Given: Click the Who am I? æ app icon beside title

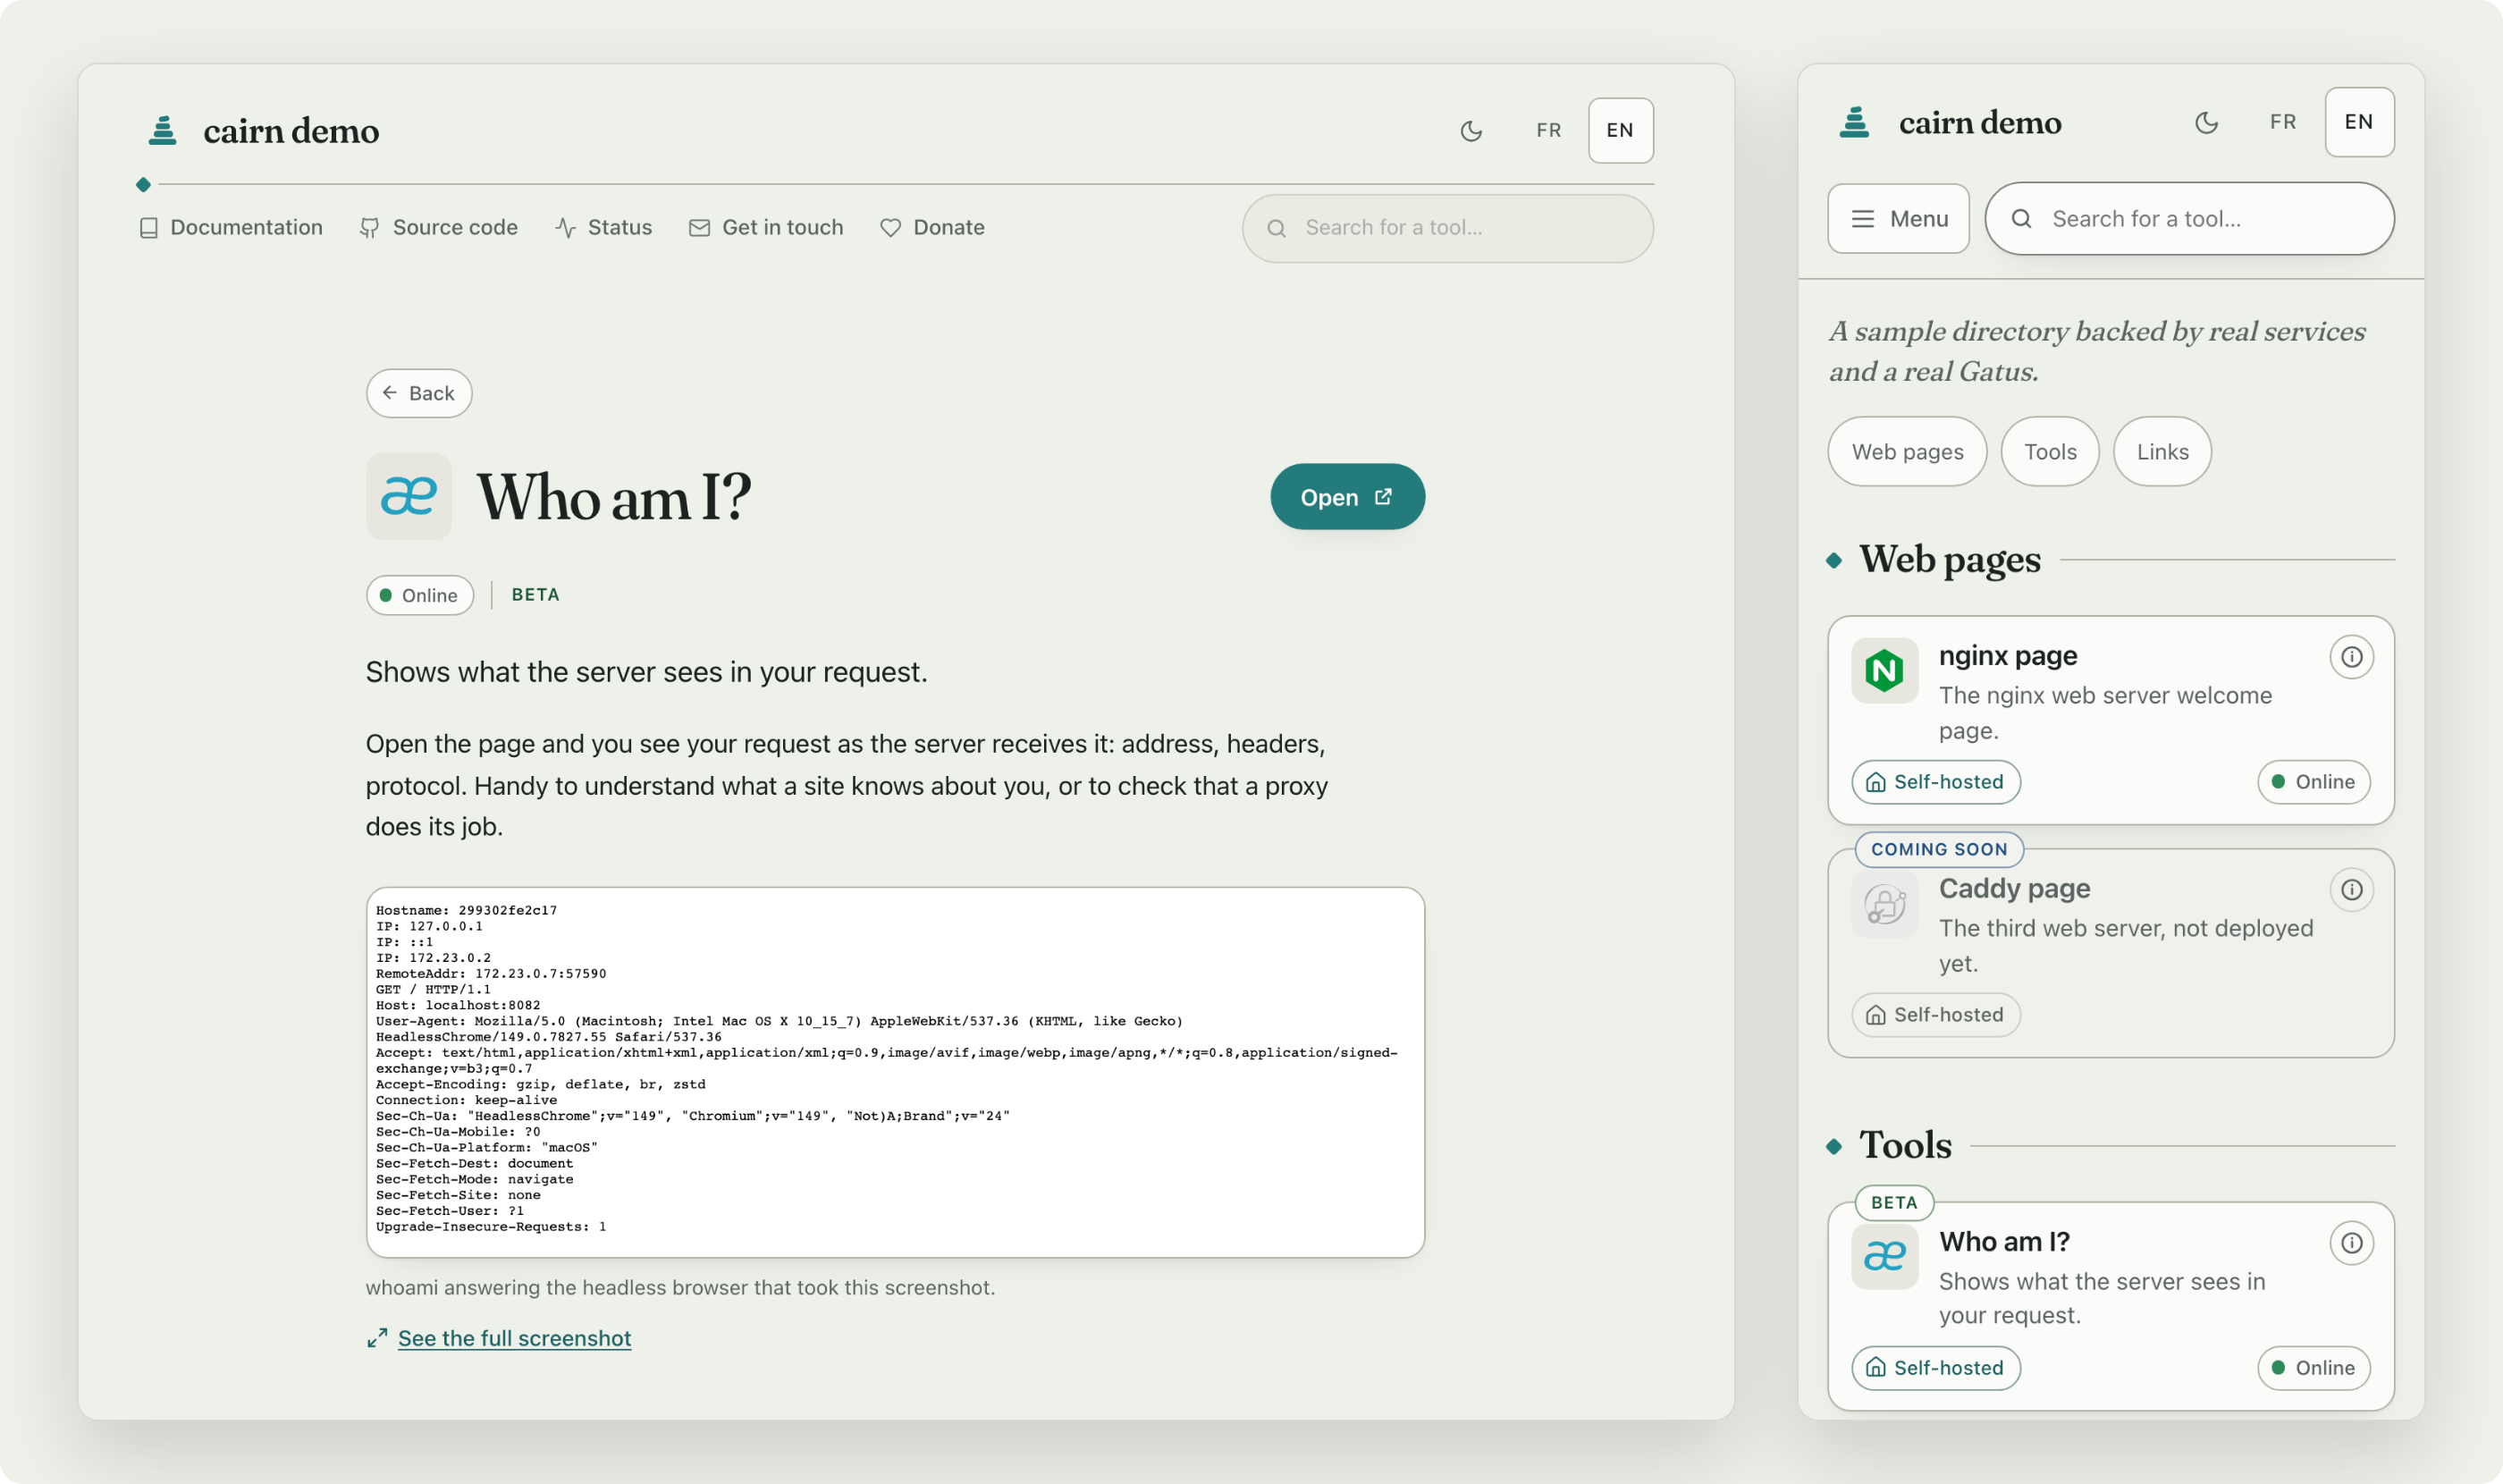Looking at the screenshot, I should pyautogui.click(x=409, y=497).
